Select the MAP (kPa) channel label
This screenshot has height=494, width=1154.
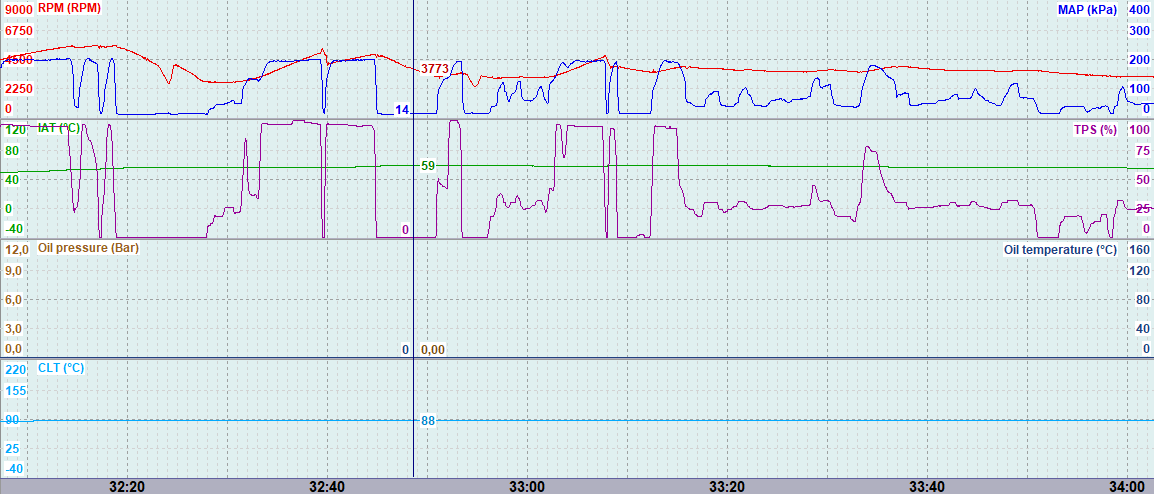pyautogui.click(x=1086, y=9)
